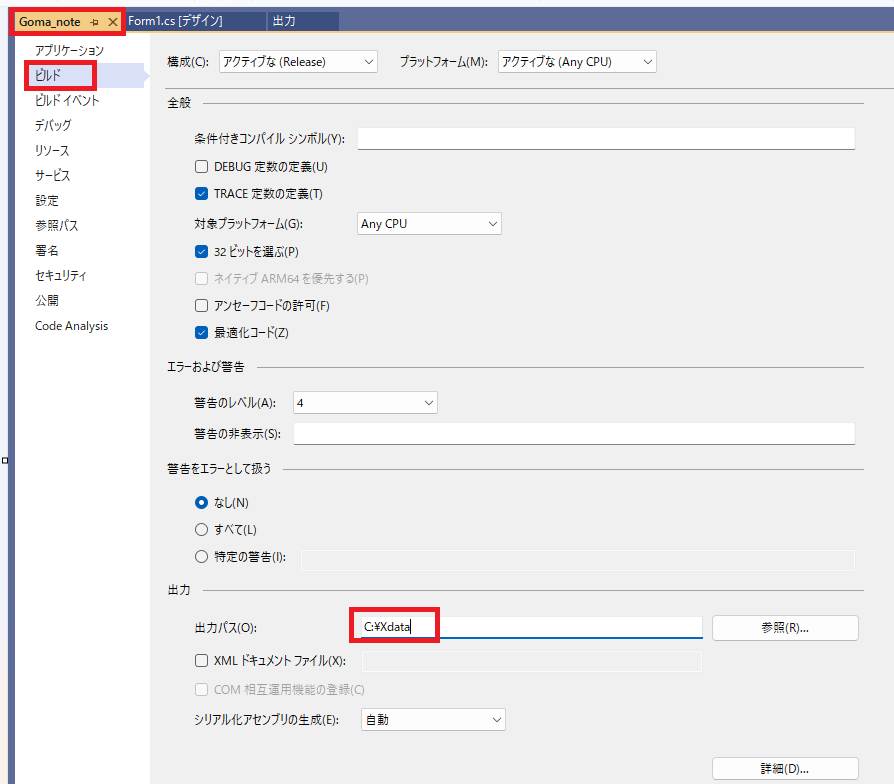Toggle 32 ビットを選ぶ checkbox
The image size is (894, 784).
tap(201, 252)
